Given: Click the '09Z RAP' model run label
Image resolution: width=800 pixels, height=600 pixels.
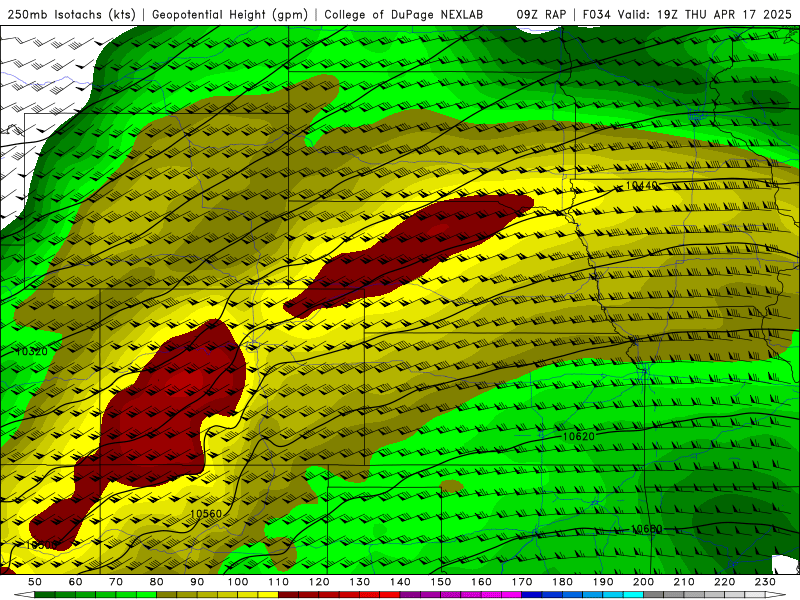Looking at the screenshot, I should click(541, 15).
